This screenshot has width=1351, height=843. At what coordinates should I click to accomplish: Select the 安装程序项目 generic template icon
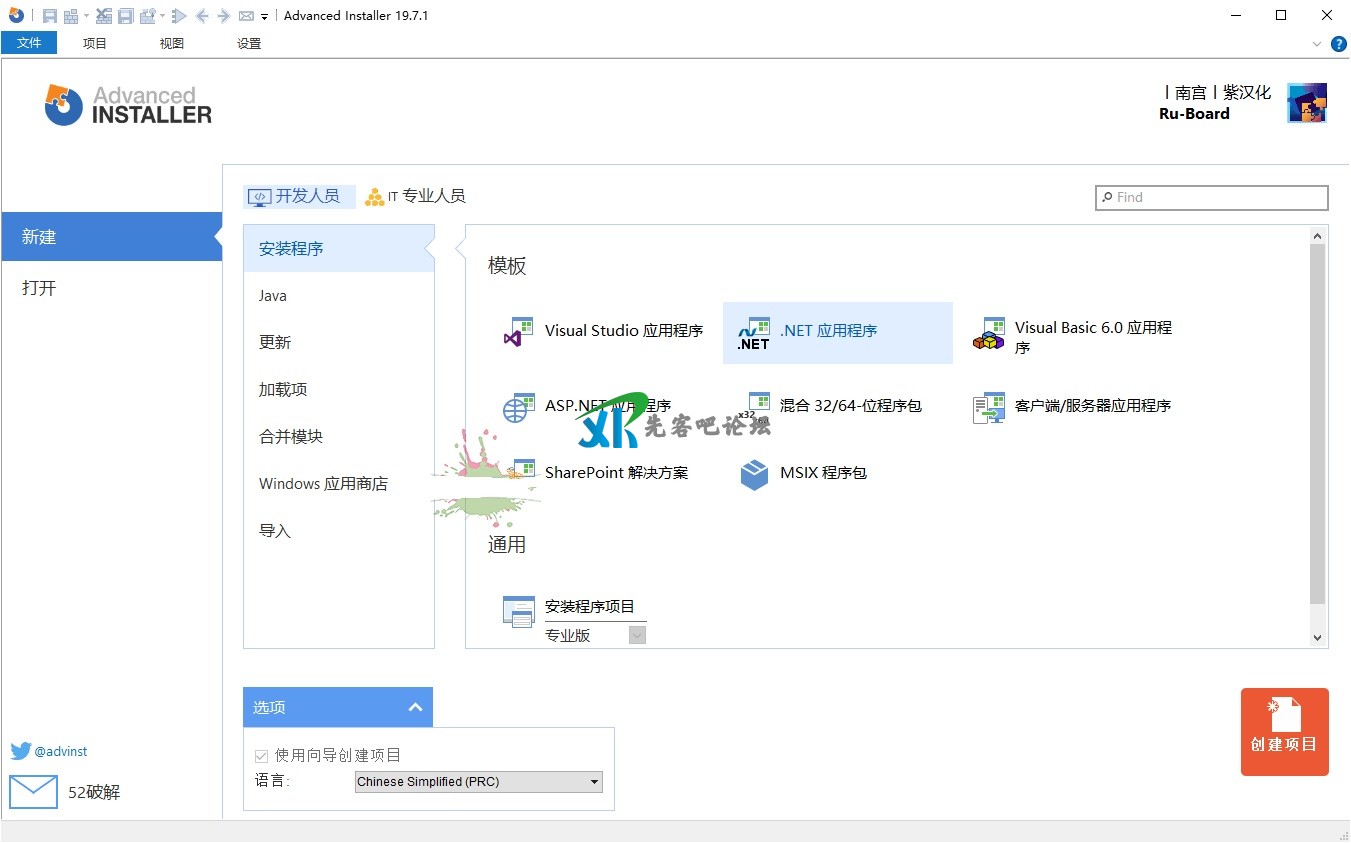[x=518, y=611]
